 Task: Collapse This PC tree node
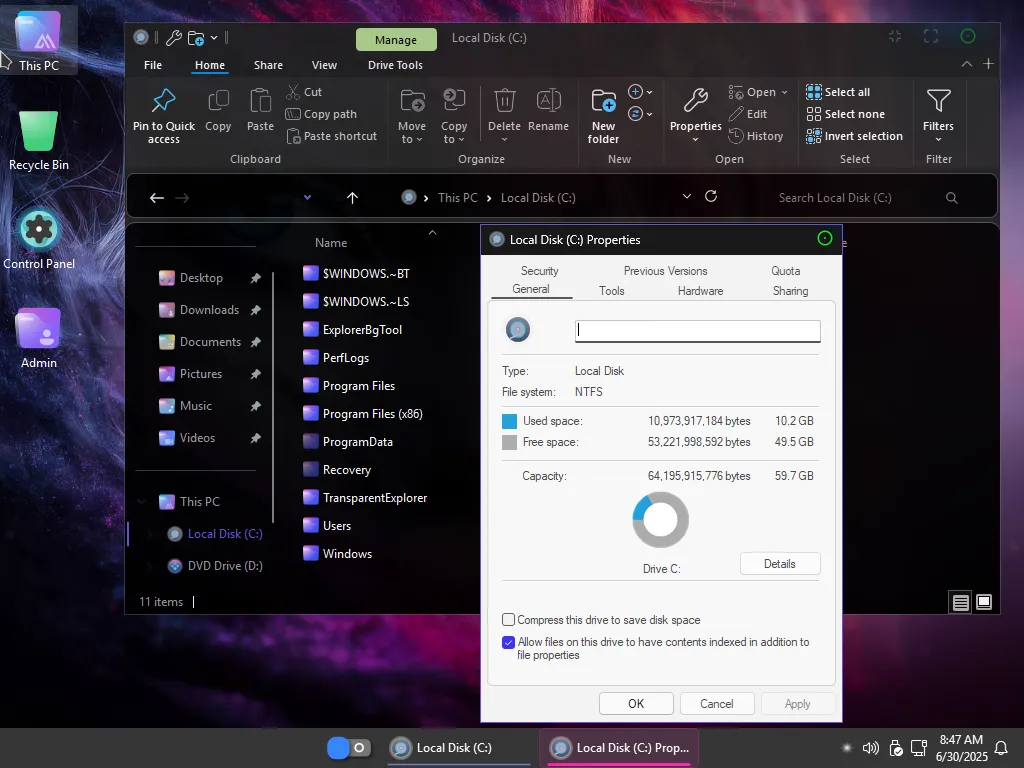tap(141, 502)
